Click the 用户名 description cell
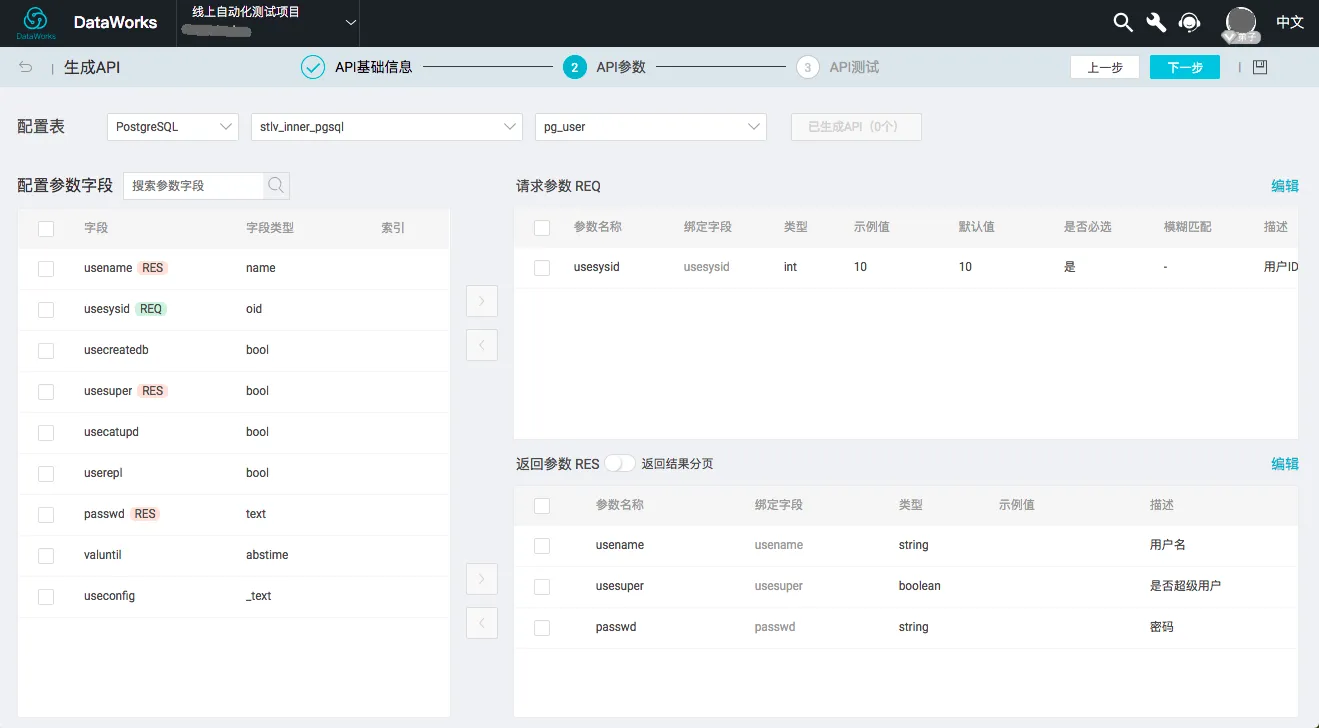 click(x=1168, y=545)
